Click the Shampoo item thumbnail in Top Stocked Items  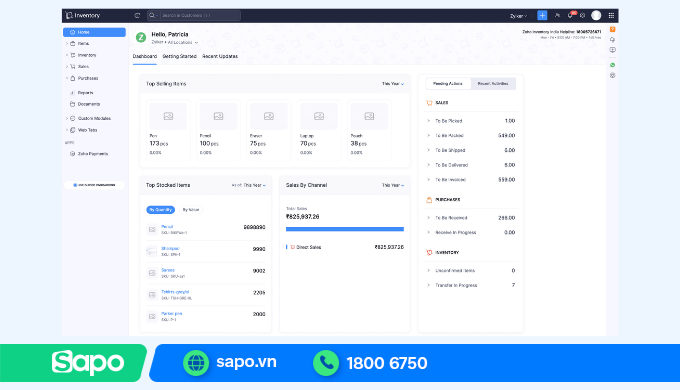coord(152,251)
